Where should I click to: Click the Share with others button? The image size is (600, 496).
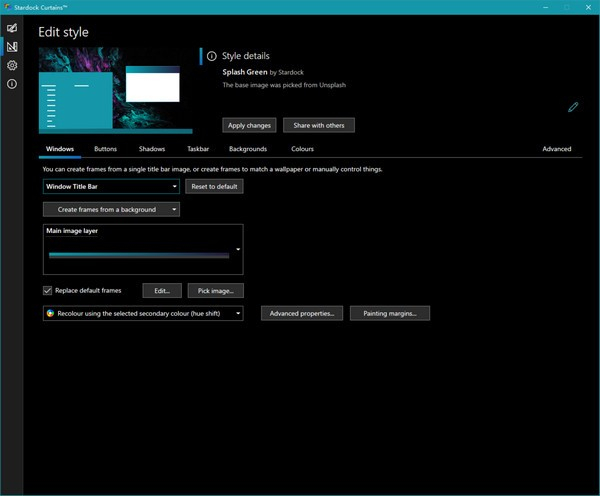(x=318, y=125)
